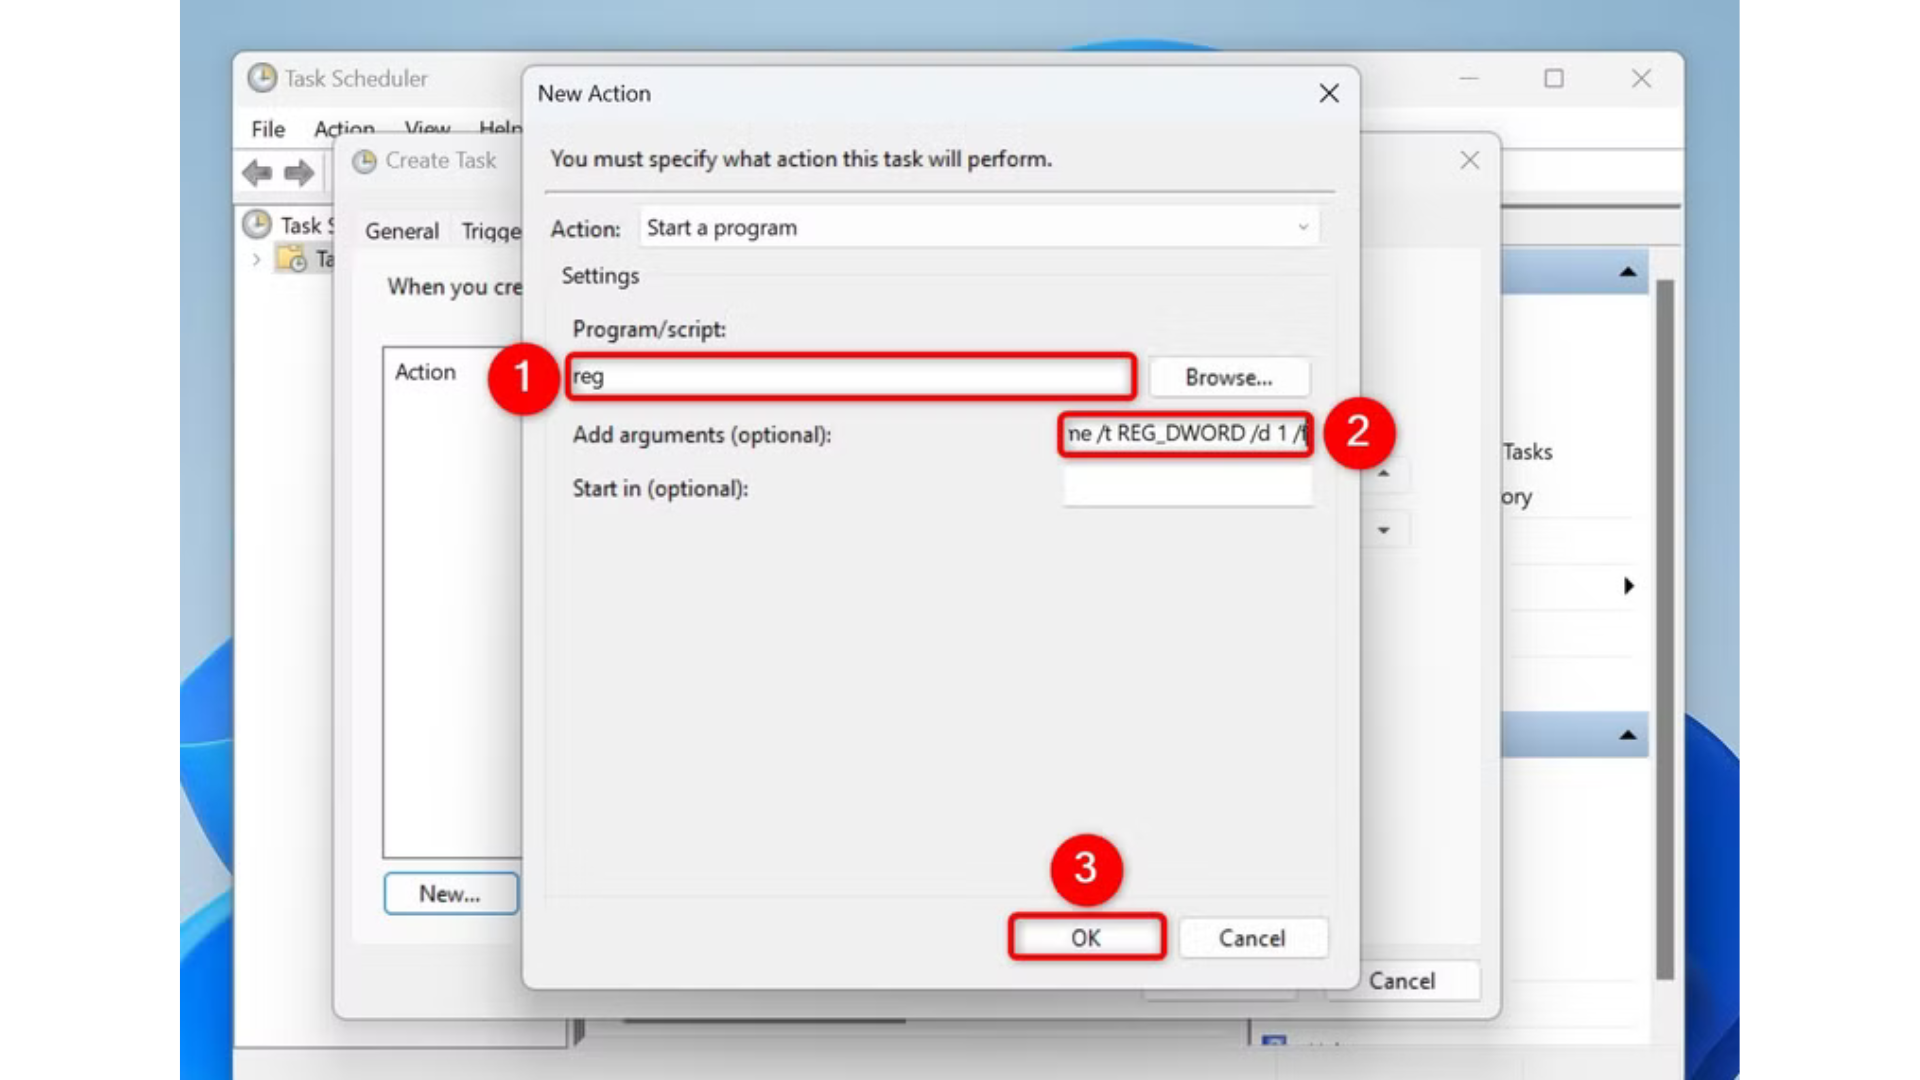Screen dimensions: 1920x1080
Task: Open the right-arrow submenu in the Actions pane
Action: [1628, 586]
